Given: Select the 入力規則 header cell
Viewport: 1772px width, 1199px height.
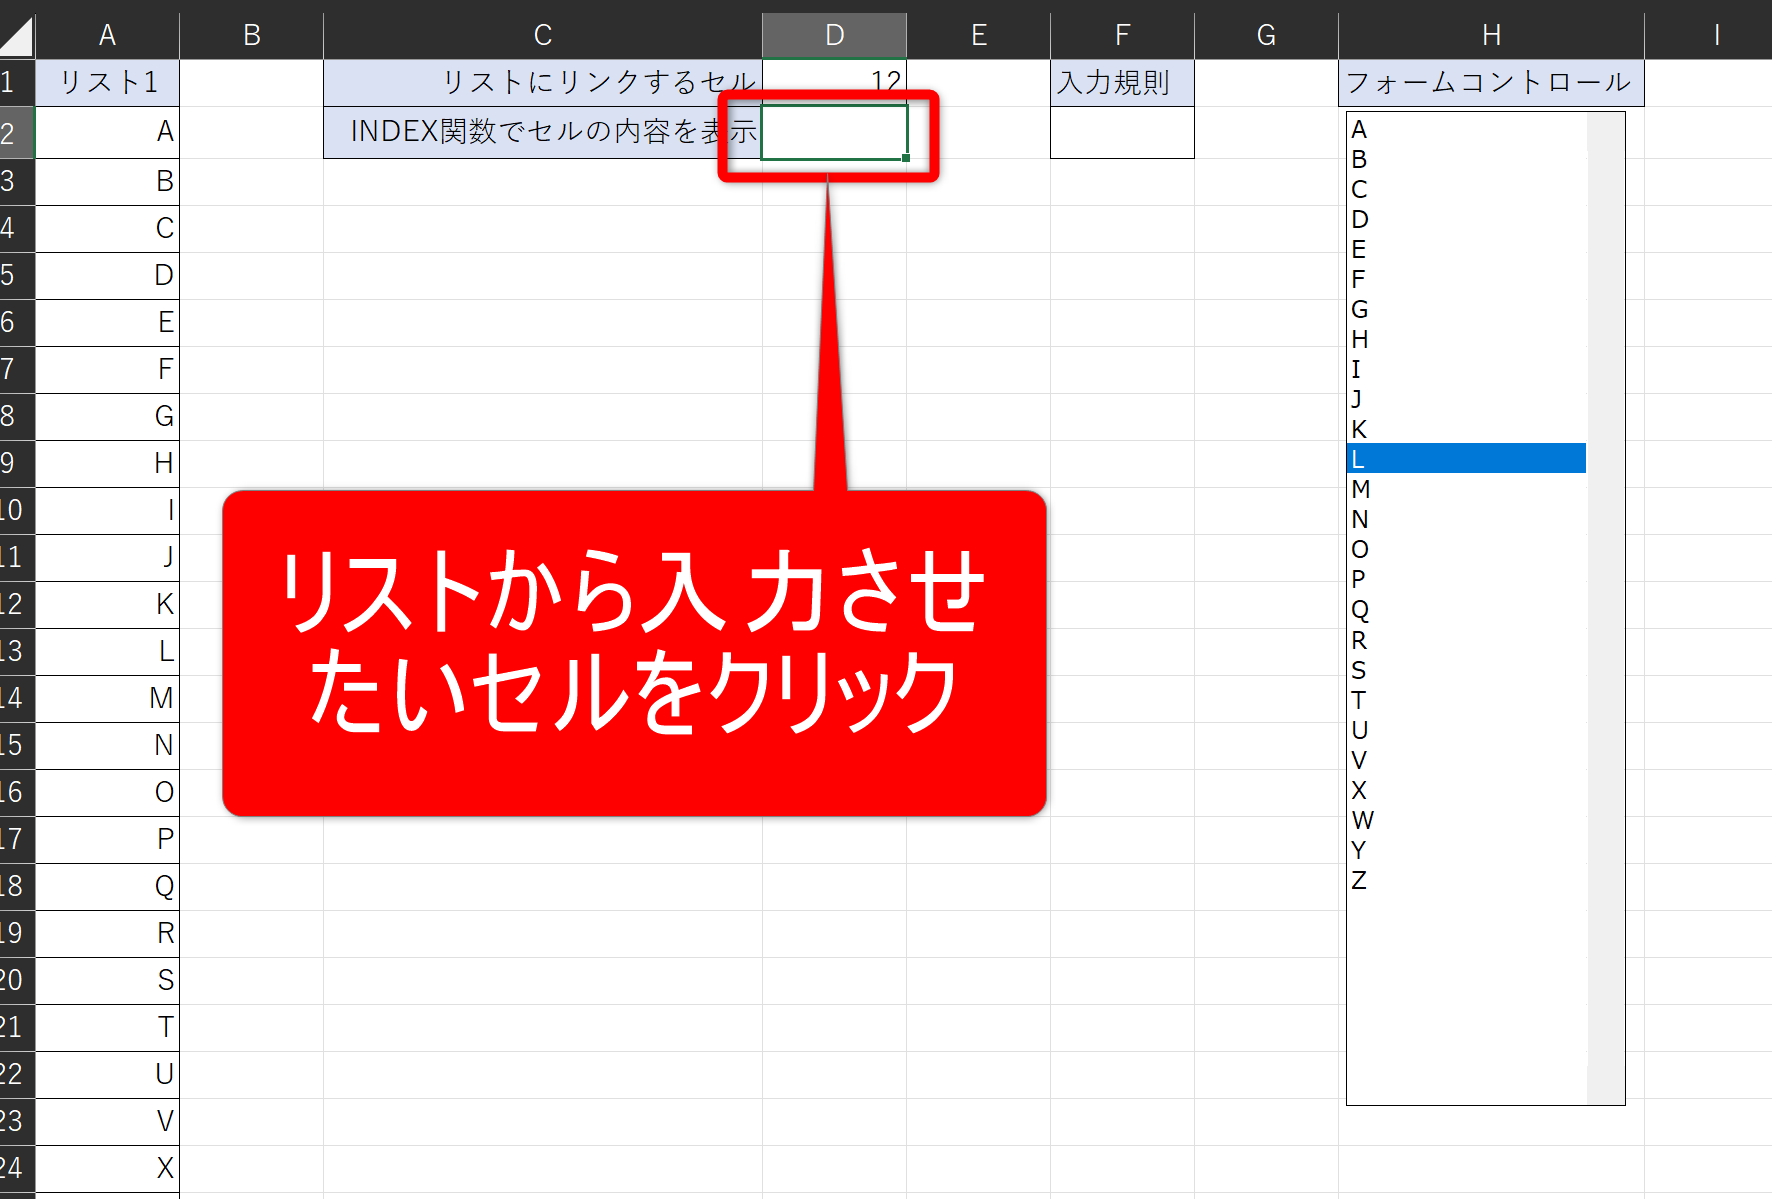Looking at the screenshot, I should [x=1122, y=82].
